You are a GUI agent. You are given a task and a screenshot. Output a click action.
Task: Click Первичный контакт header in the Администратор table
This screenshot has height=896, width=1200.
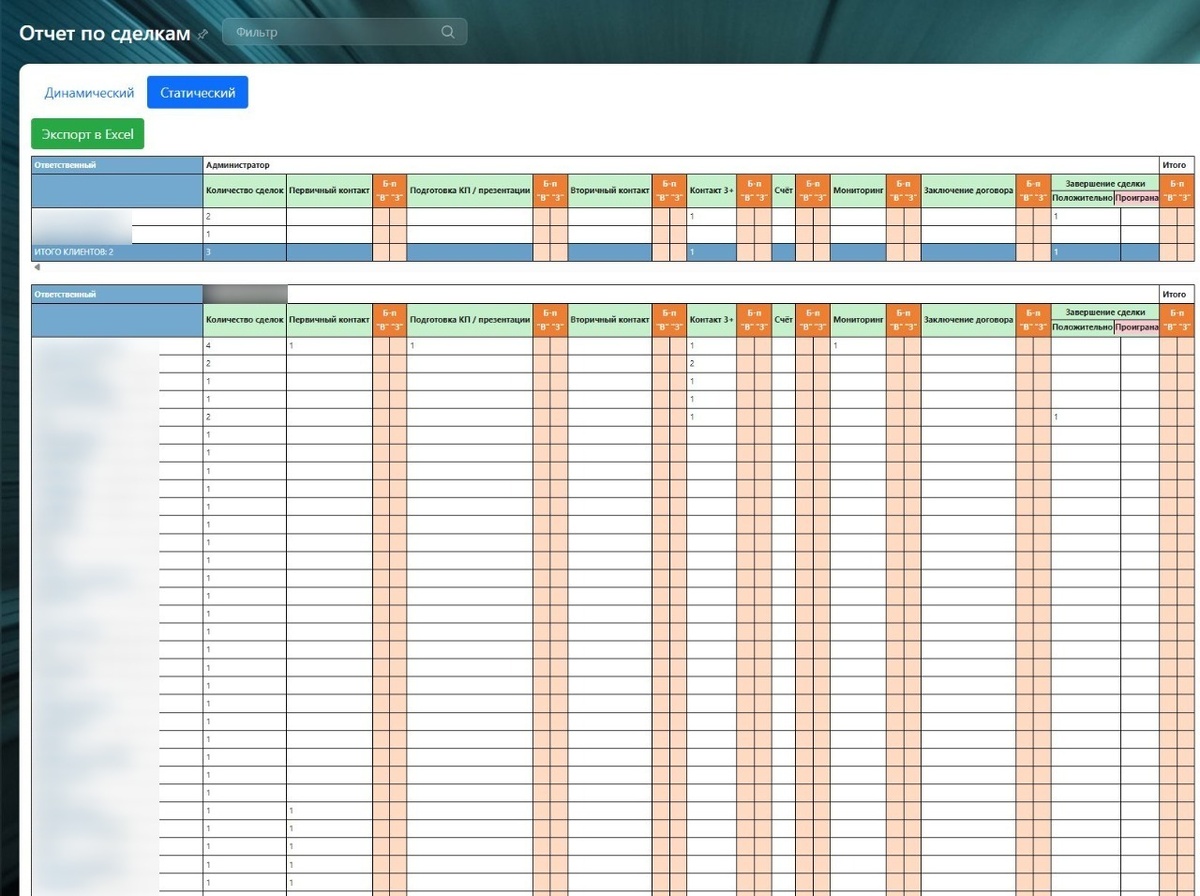click(x=329, y=191)
